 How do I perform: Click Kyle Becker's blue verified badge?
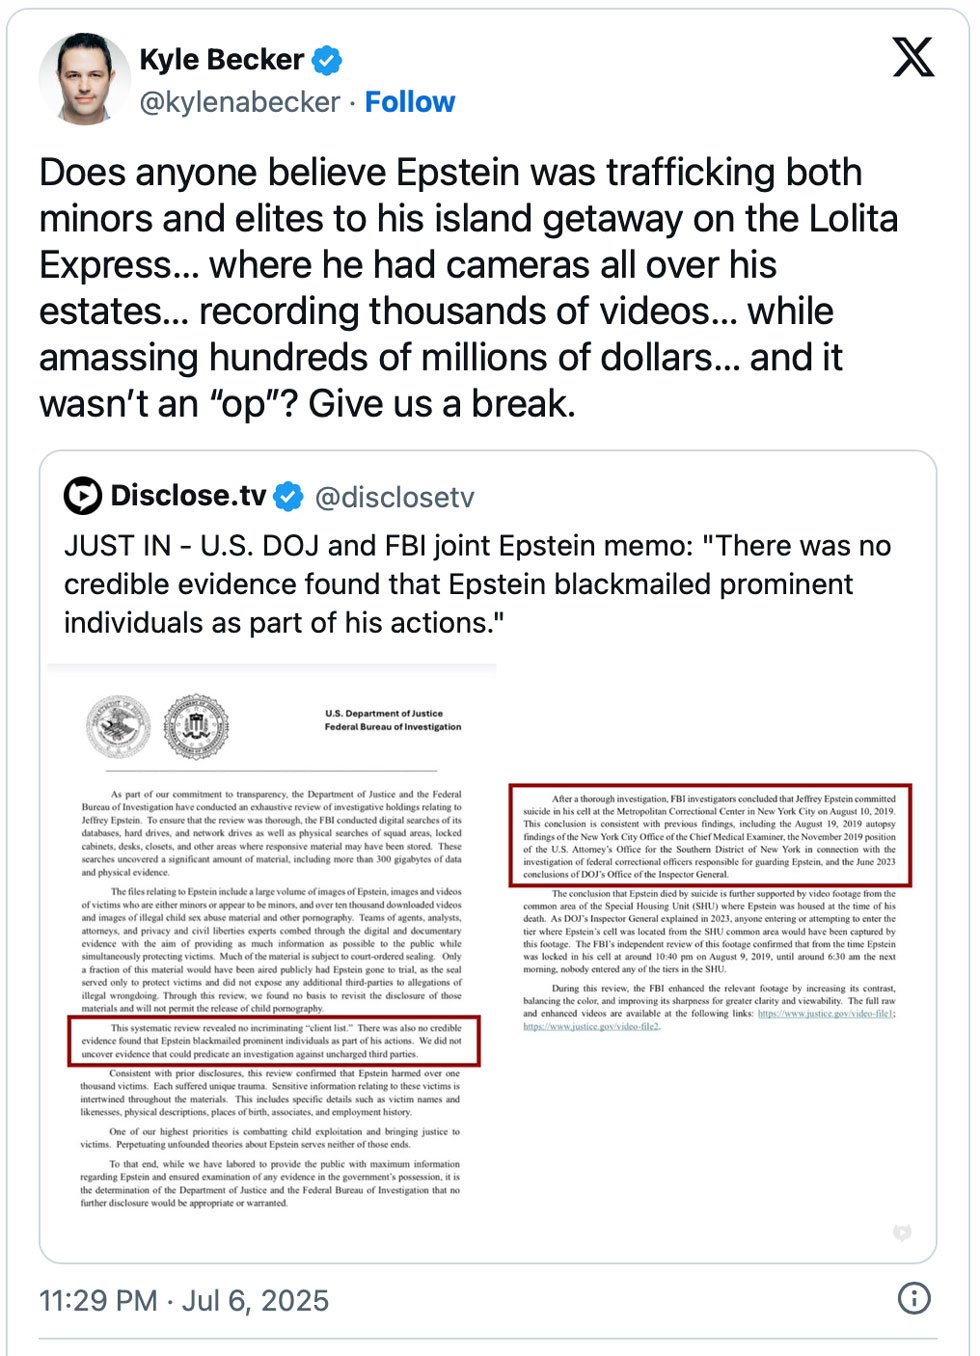click(326, 60)
